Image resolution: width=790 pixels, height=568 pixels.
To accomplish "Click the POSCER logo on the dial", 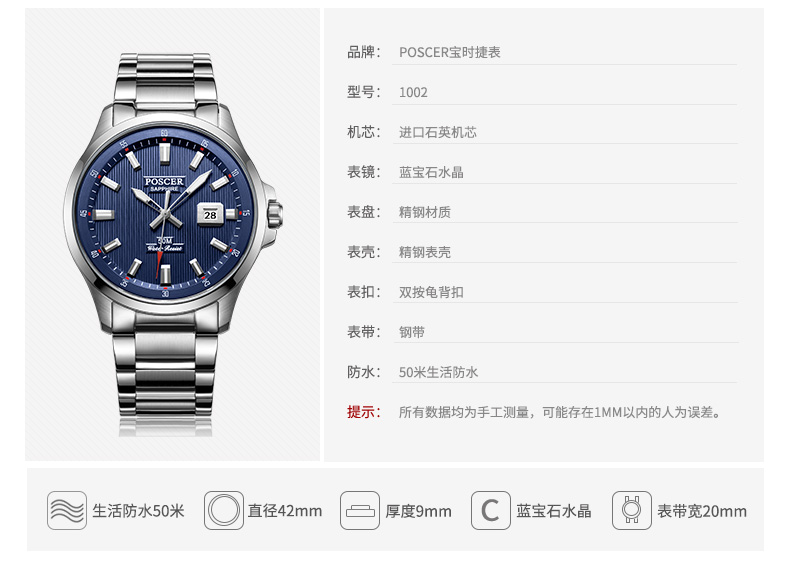I will [x=164, y=181].
